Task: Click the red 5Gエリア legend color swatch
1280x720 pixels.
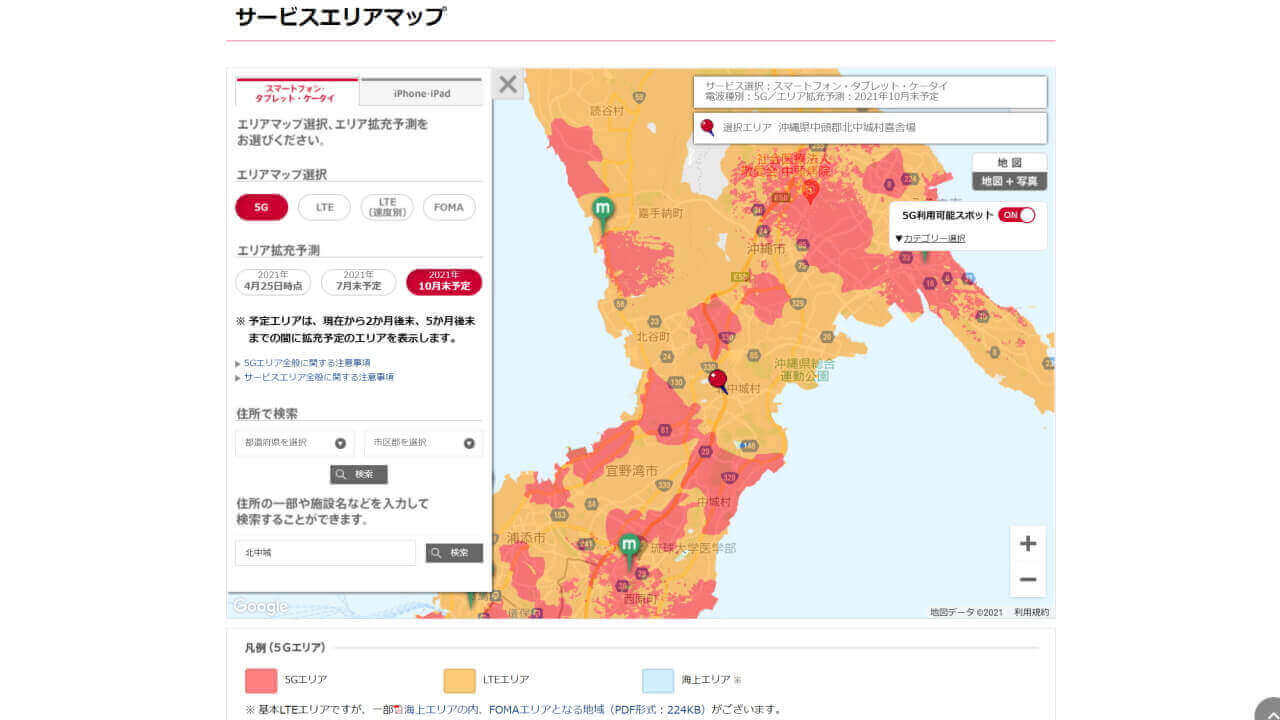Action: pyautogui.click(x=262, y=679)
